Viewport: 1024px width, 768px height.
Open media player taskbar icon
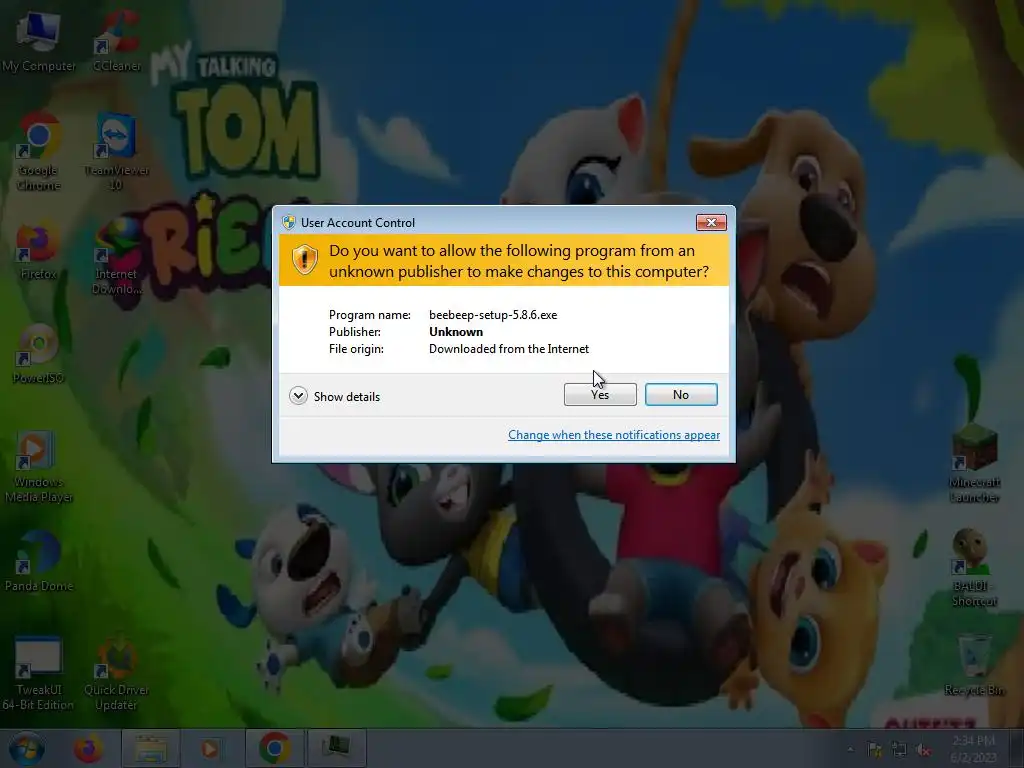point(210,748)
